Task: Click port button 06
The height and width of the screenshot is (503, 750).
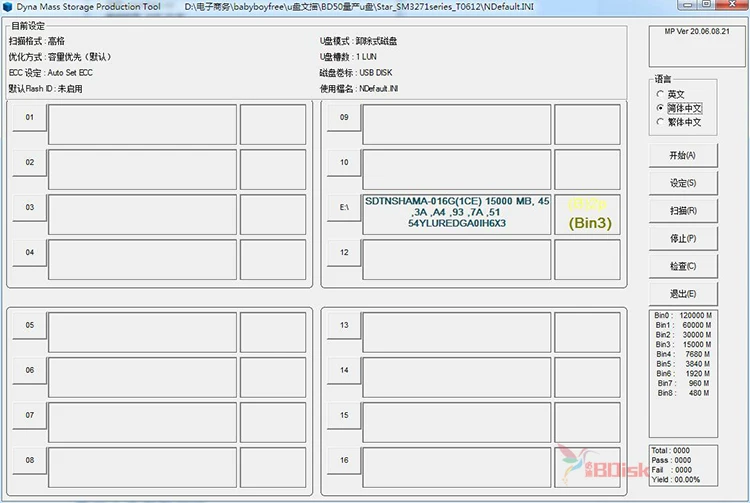Action: (30, 370)
